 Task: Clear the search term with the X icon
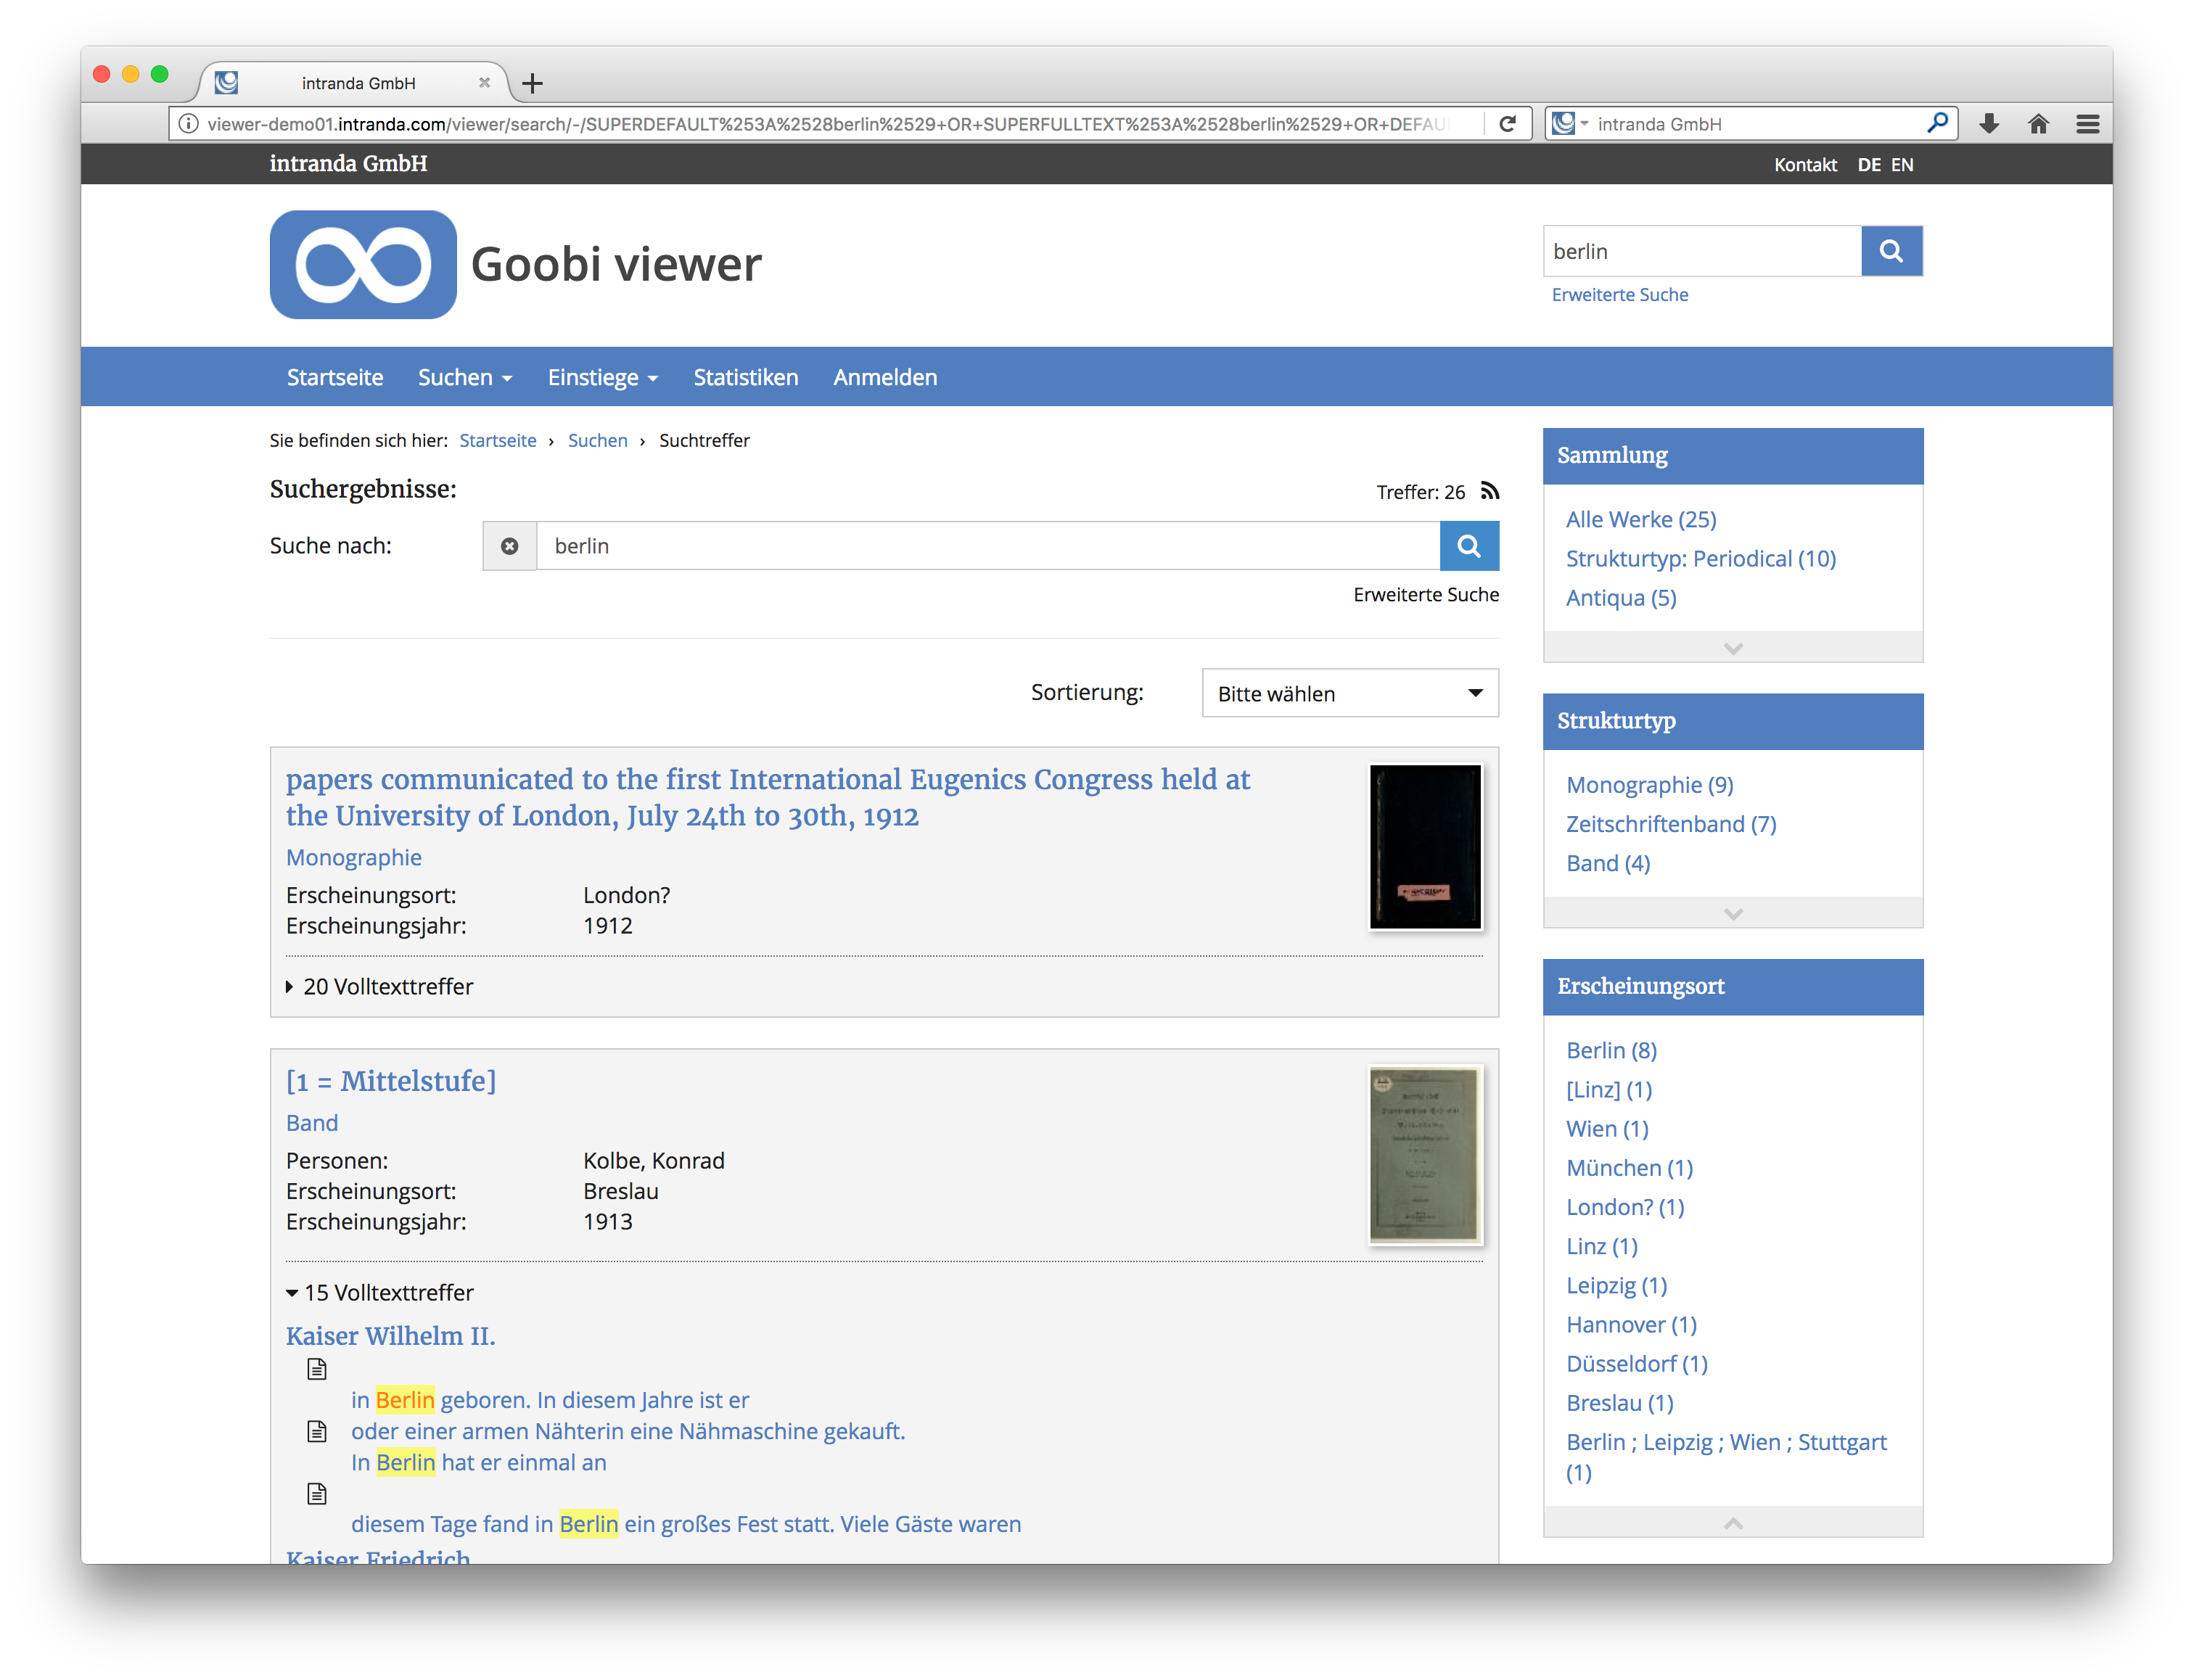tap(510, 546)
